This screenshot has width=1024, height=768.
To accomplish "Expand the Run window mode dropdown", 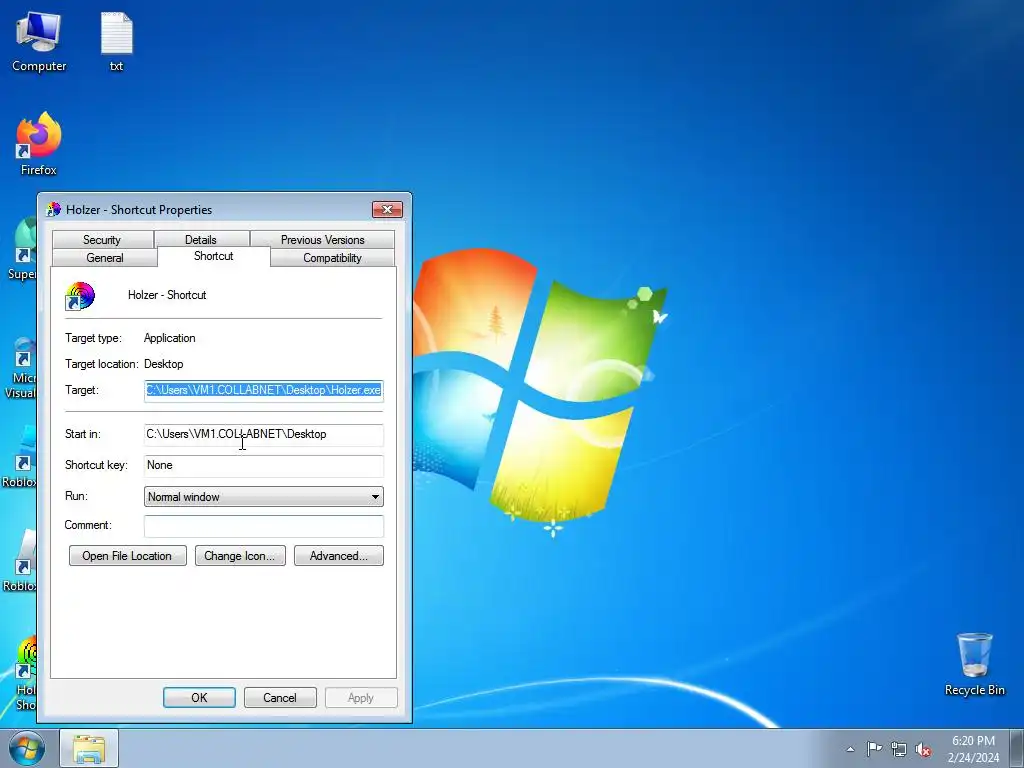I will (x=264, y=497).
